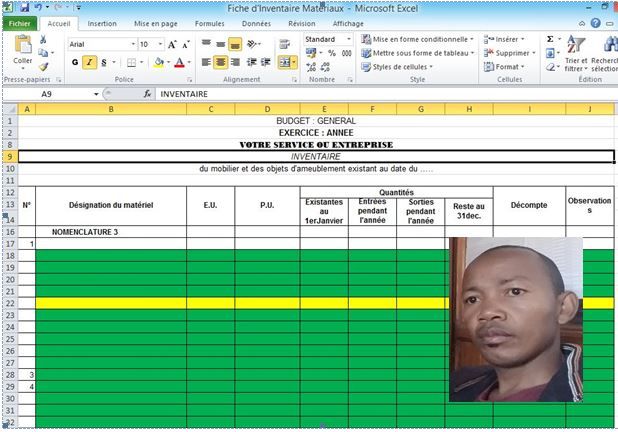Click the Insérer cells button
This screenshot has width=618, height=432.
click(504, 39)
